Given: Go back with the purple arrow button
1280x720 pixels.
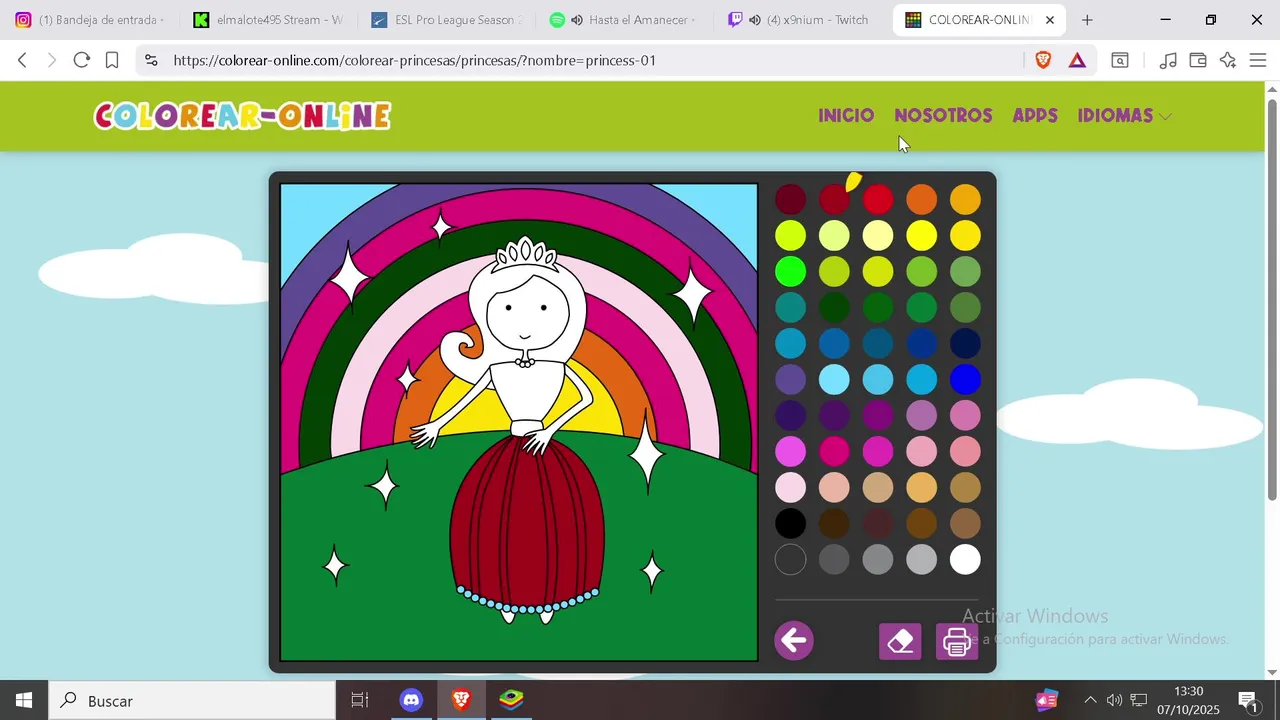Looking at the screenshot, I should tap(794, 640).
